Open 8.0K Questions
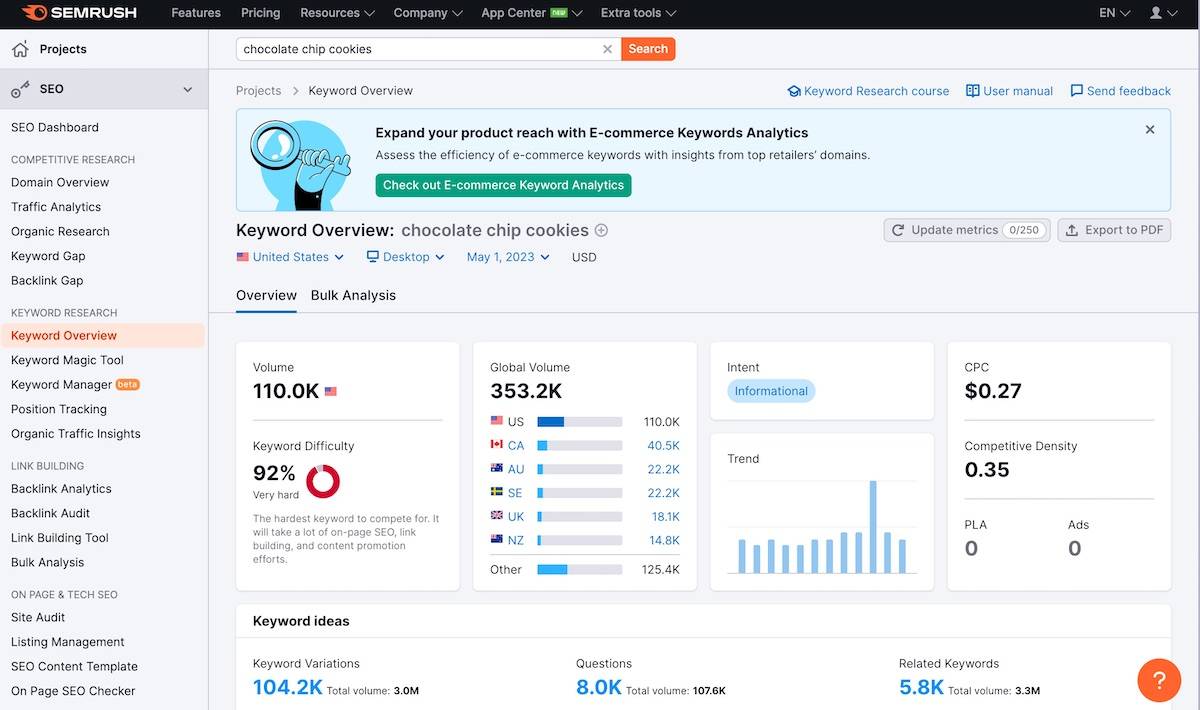1200x710 pixels. coord(599,687)
